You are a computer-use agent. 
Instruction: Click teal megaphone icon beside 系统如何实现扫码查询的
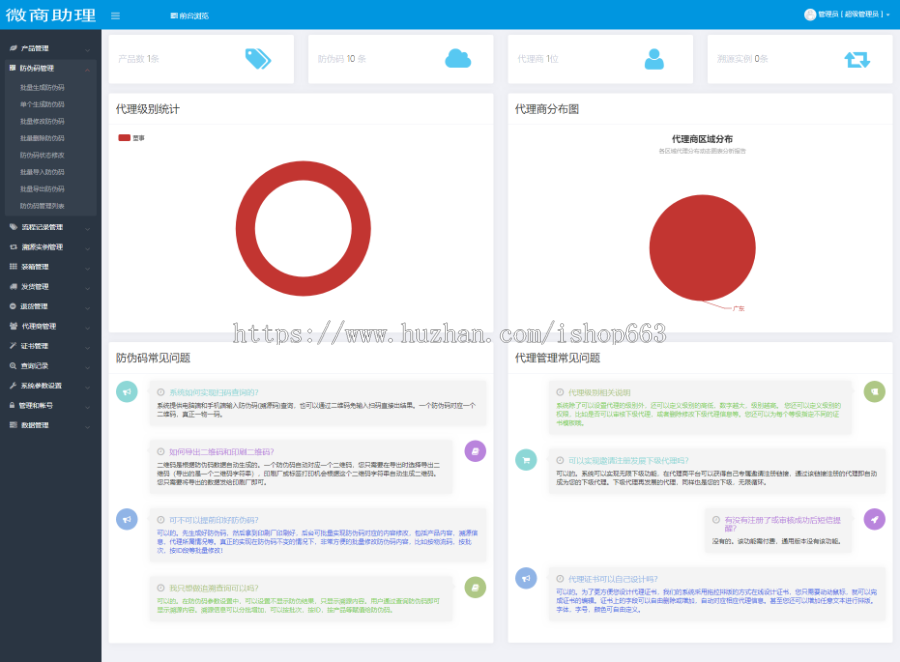click(127, 392)
